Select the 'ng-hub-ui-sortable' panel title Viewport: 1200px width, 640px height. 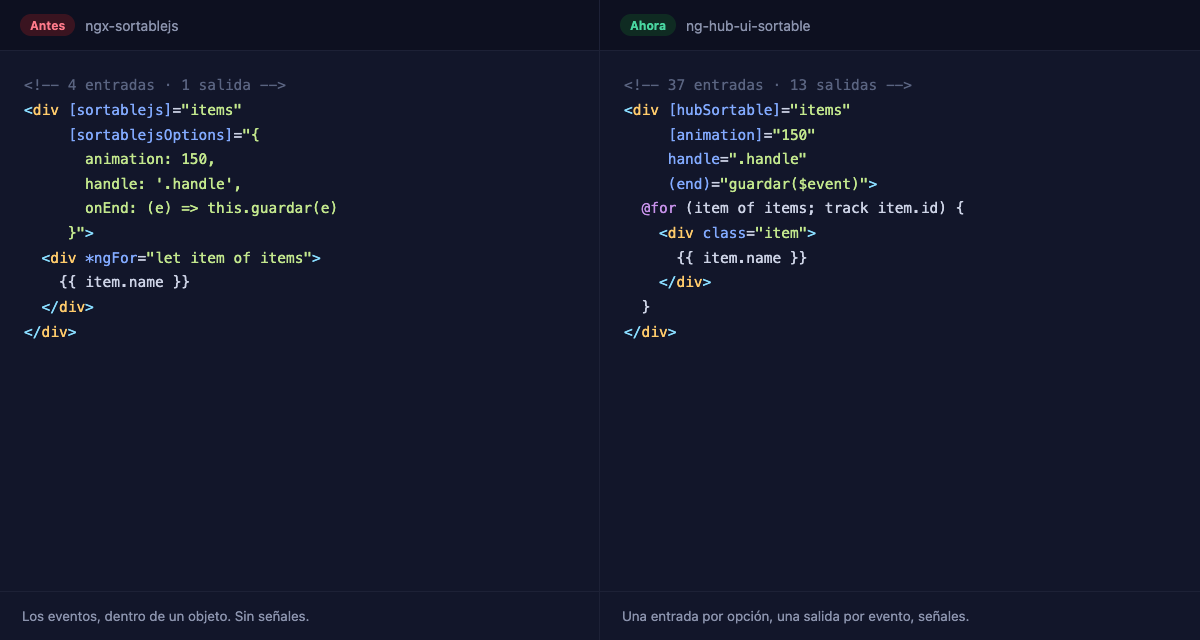748,26
